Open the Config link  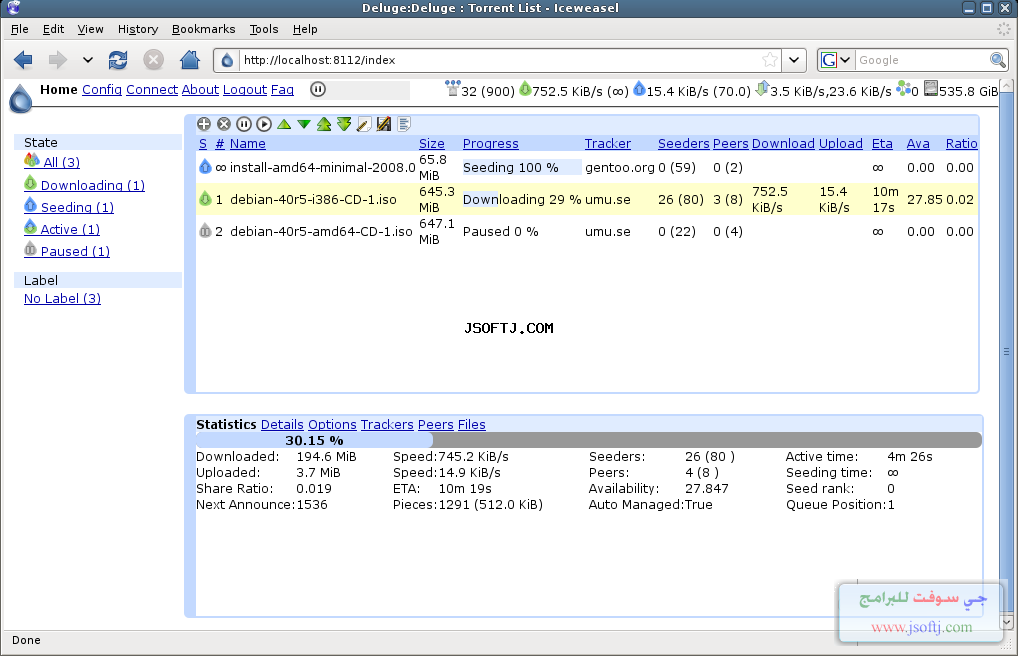click(x=102, y=90)
